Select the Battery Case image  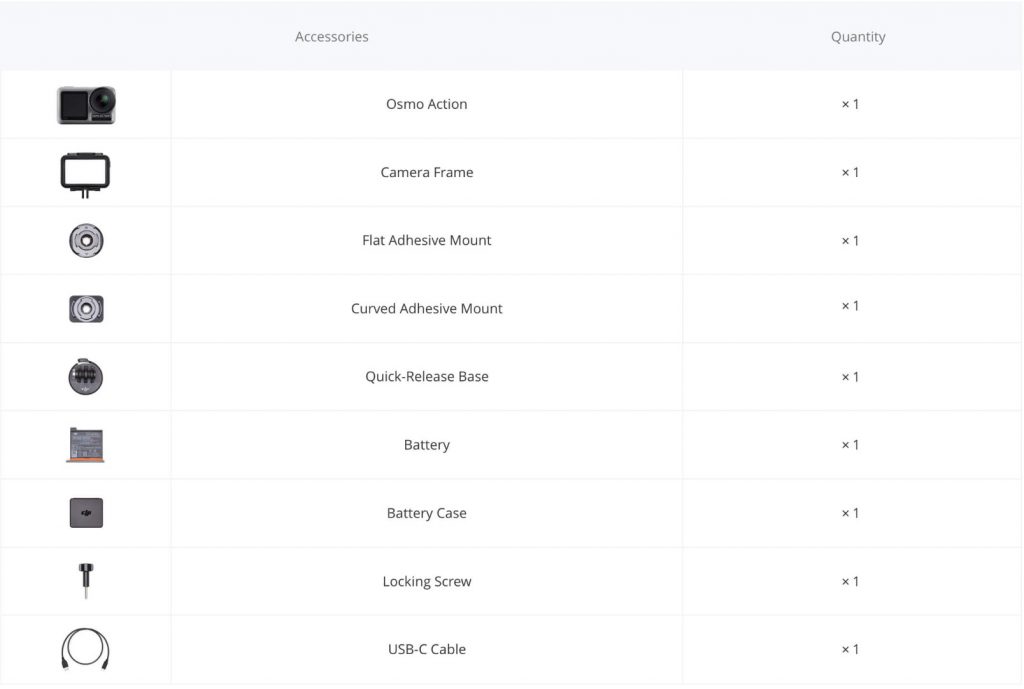[86, 513]
